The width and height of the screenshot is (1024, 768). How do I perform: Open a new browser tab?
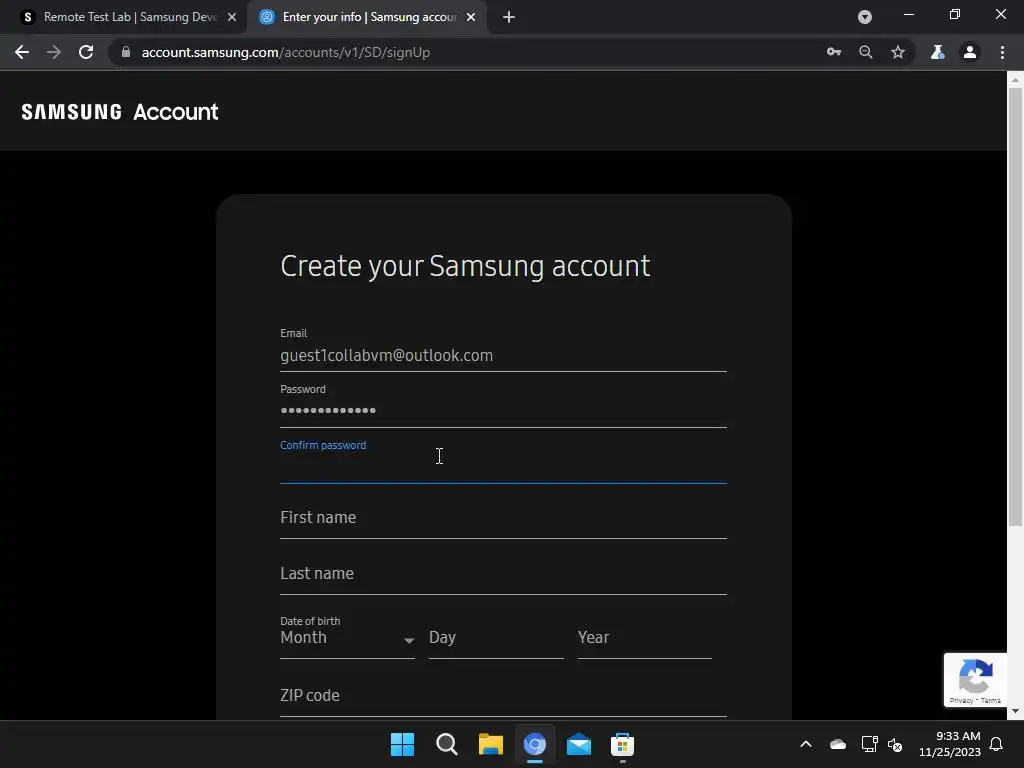pyautogui.click(x=509, y=17)
